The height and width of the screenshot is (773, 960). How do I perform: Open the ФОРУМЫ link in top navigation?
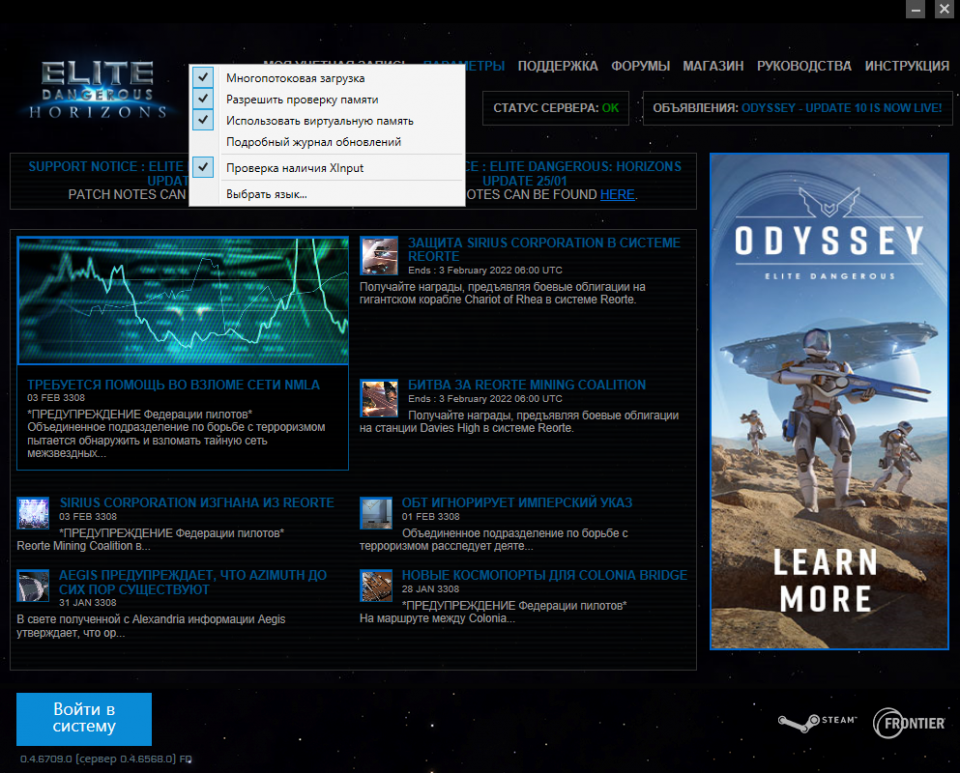click(x=640, y=65)
